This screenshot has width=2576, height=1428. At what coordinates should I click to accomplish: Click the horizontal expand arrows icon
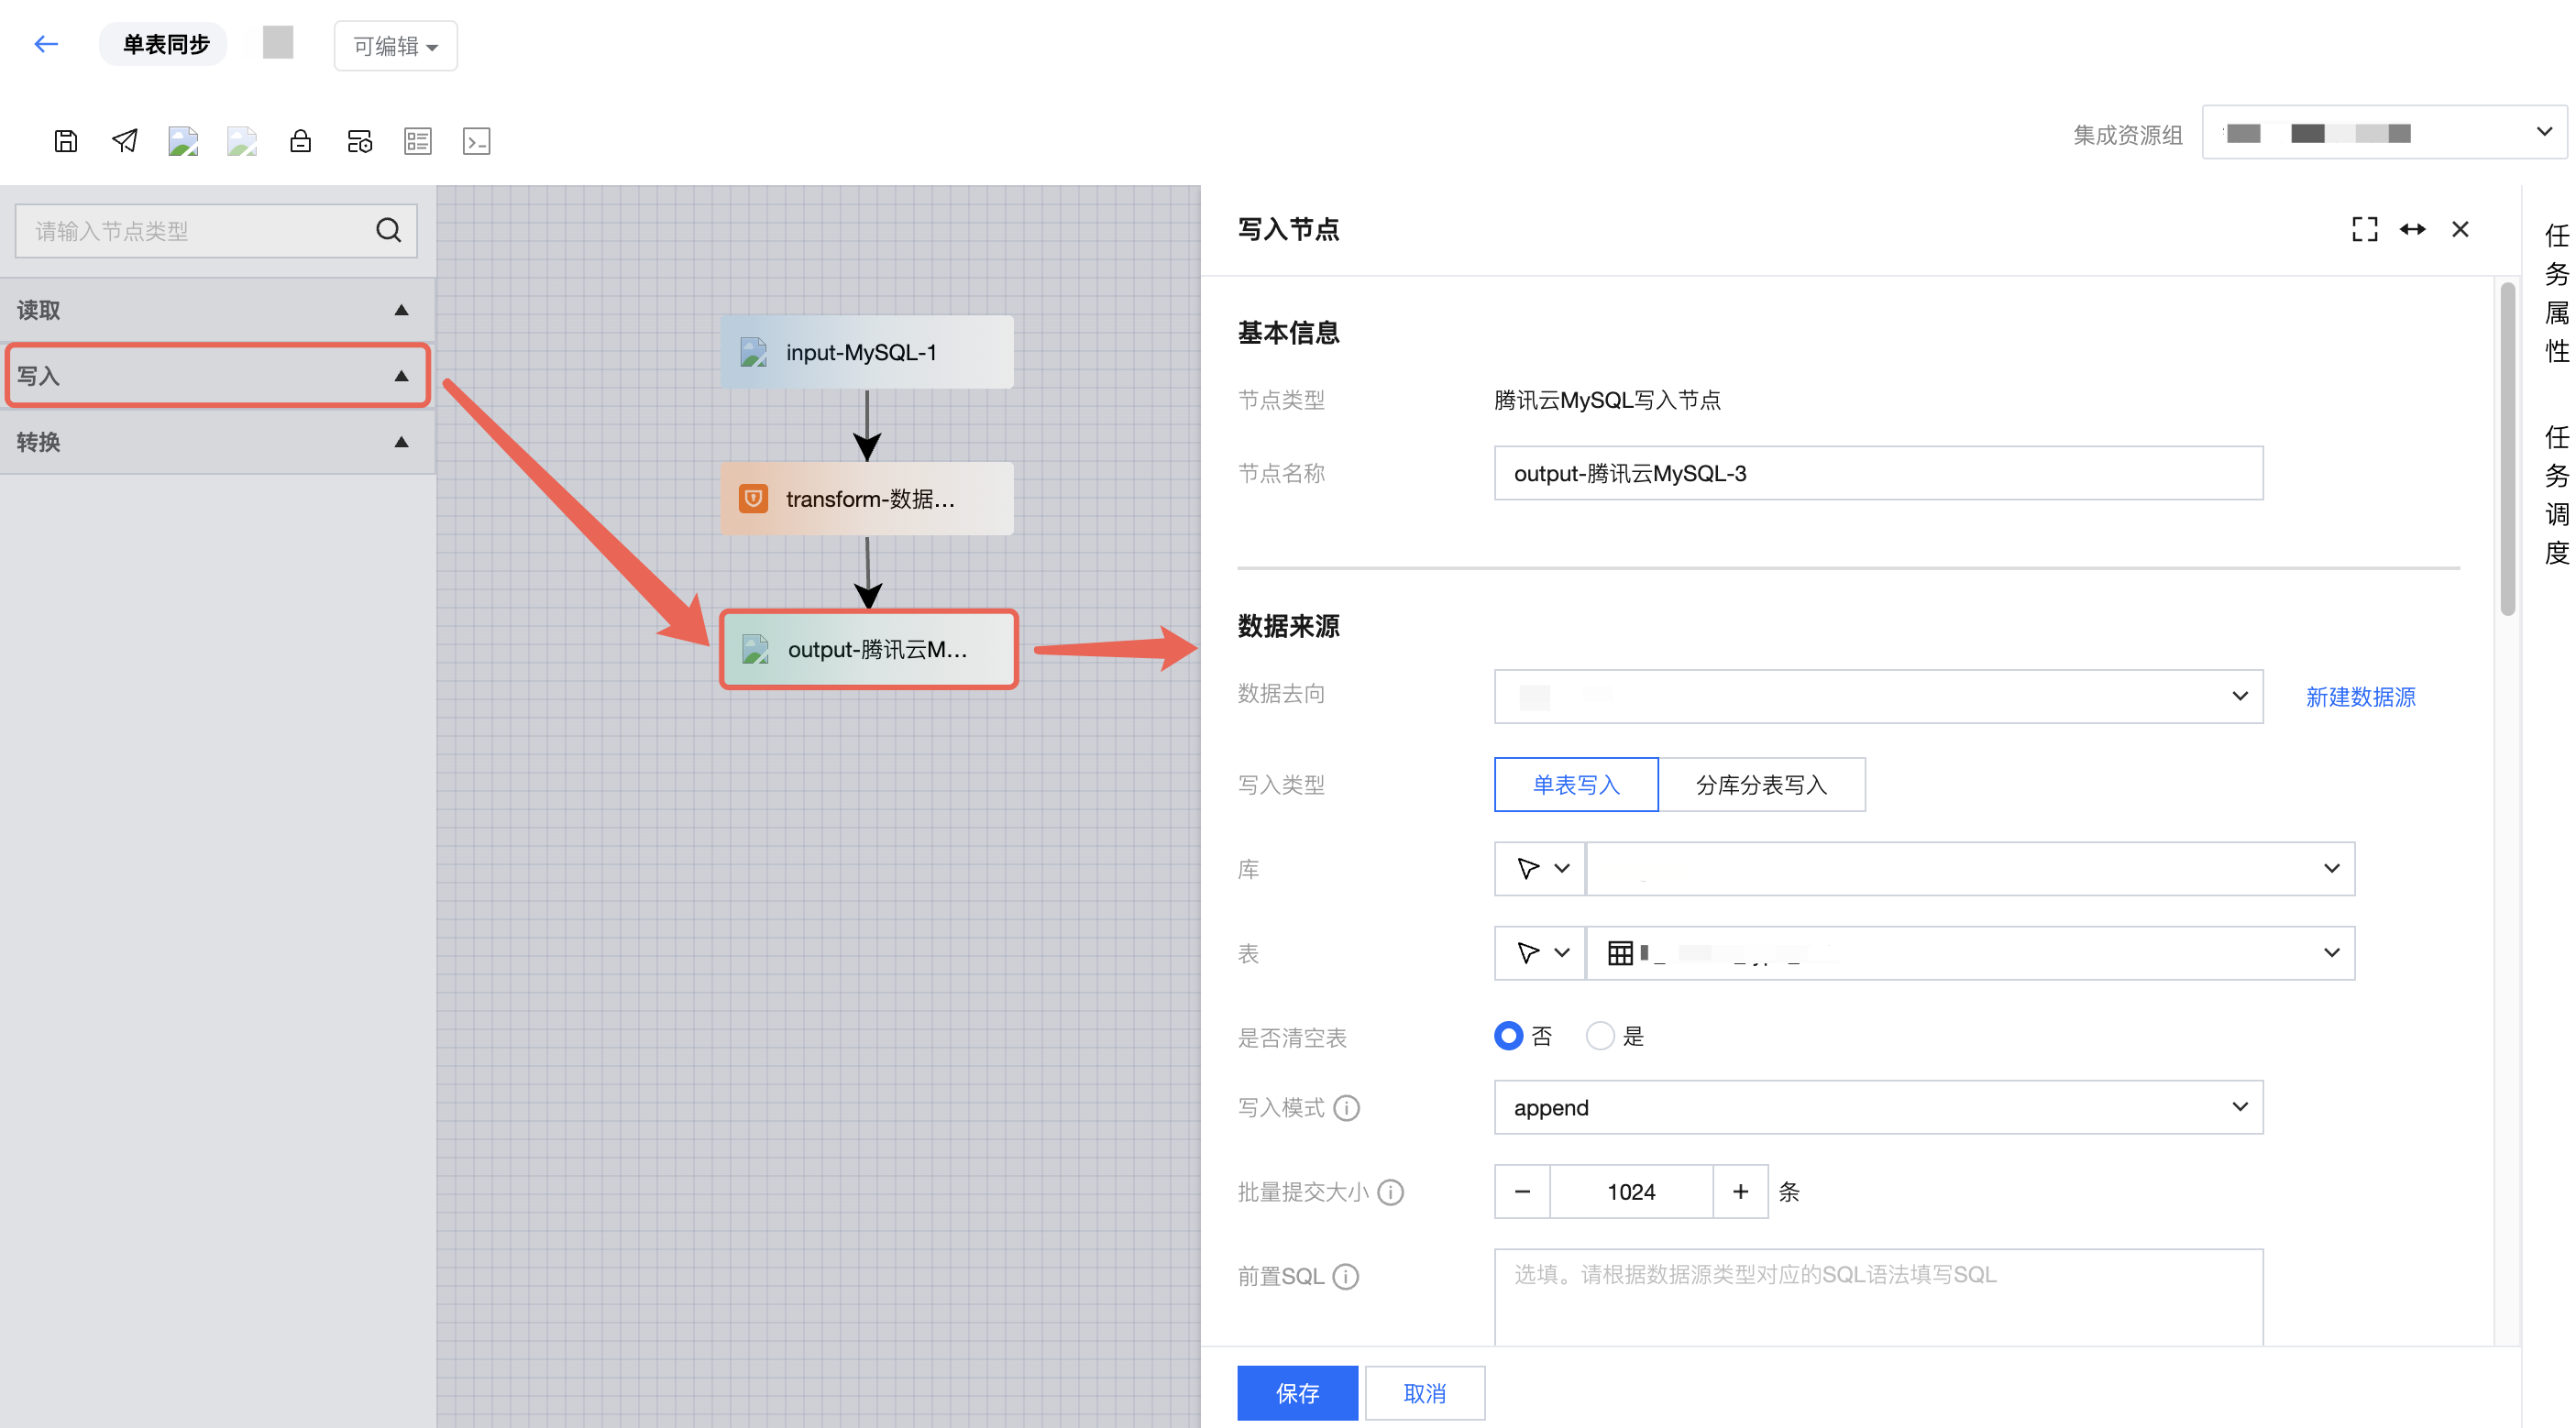[x=2412, y=229]
